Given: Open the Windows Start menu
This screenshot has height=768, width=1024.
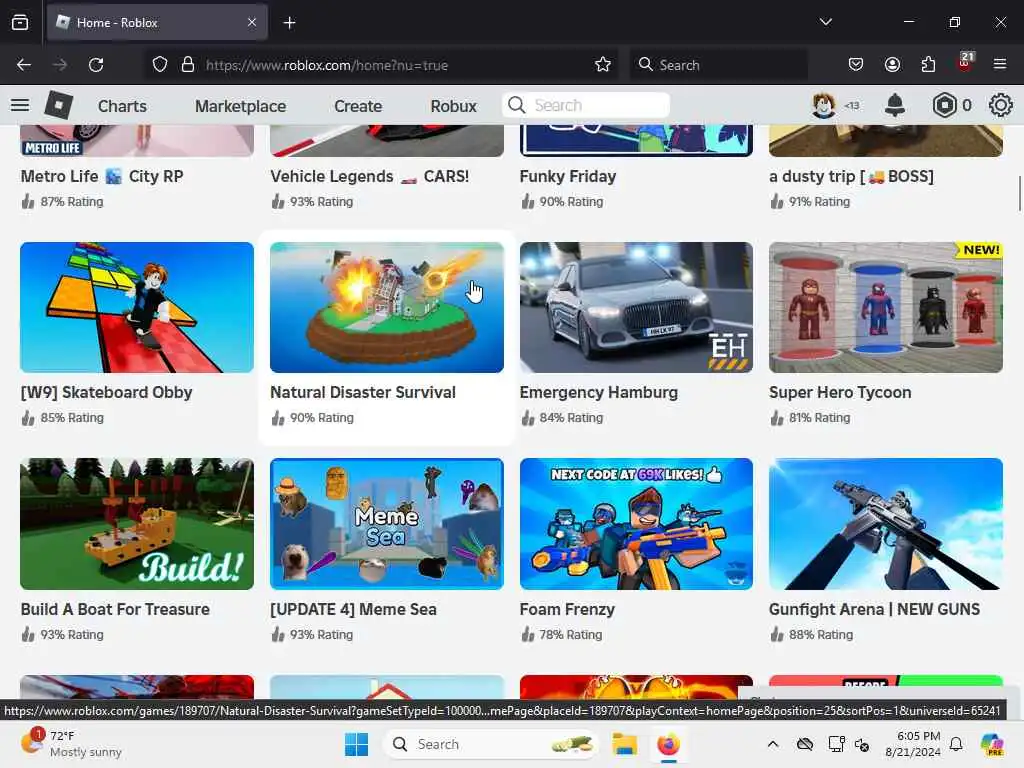Looking at the screenshot, I should 357,744.
